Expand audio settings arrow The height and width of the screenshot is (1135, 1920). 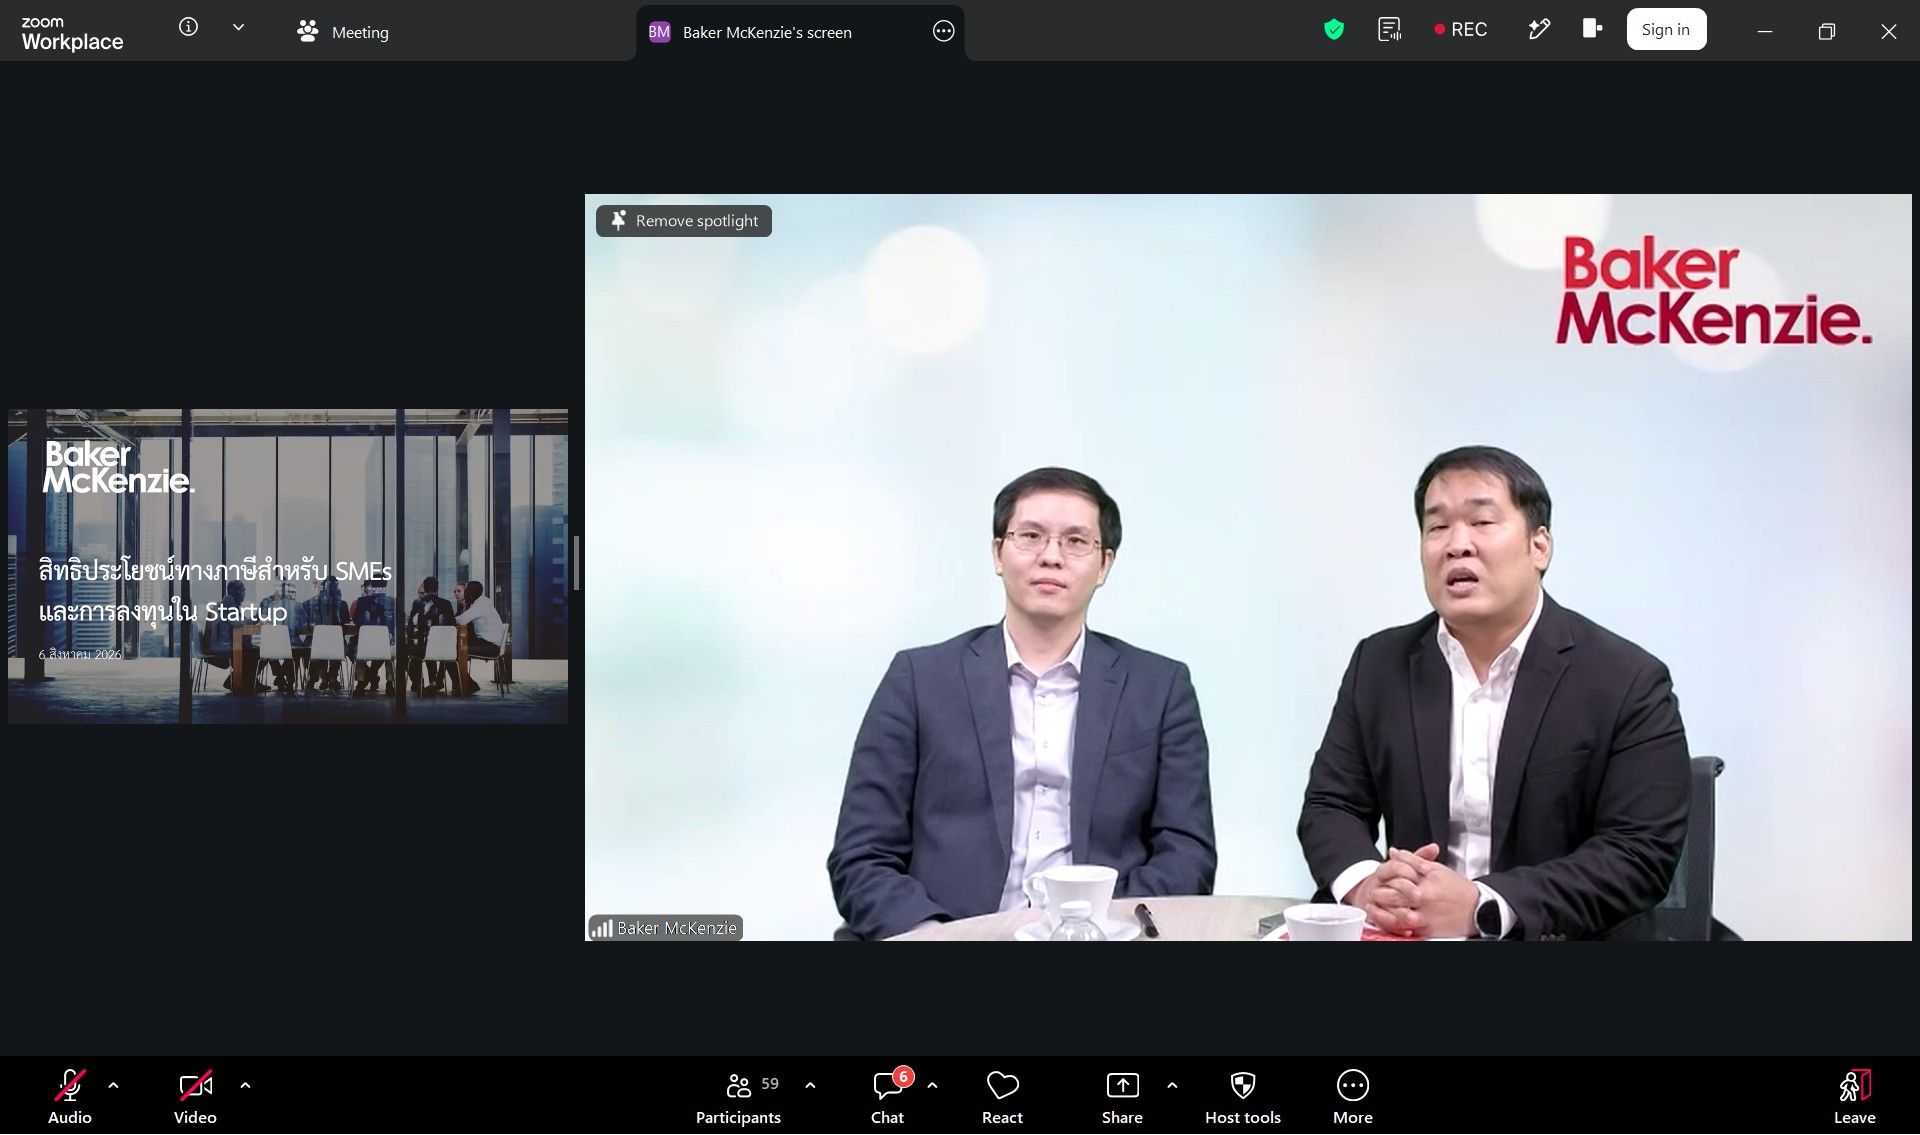[x=113, y=1085]
